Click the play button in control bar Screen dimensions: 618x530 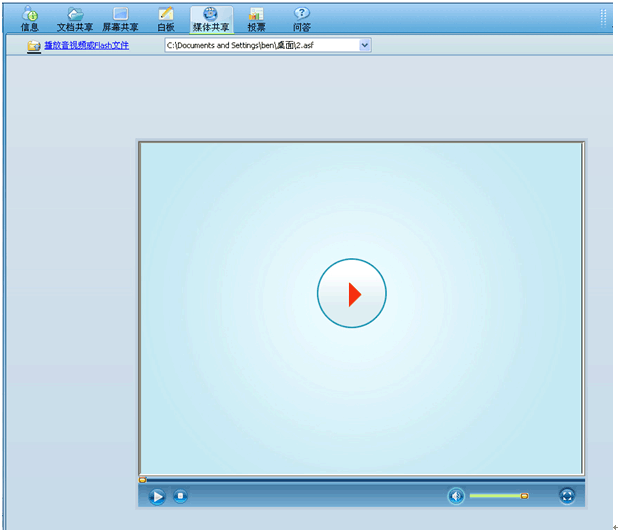pyautogui.click(x=157, y=497)
